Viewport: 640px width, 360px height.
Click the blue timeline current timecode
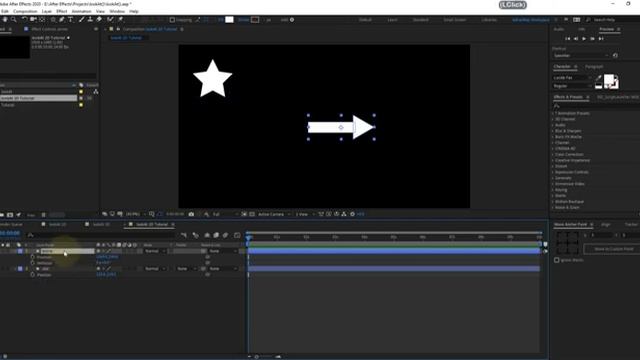10,233
